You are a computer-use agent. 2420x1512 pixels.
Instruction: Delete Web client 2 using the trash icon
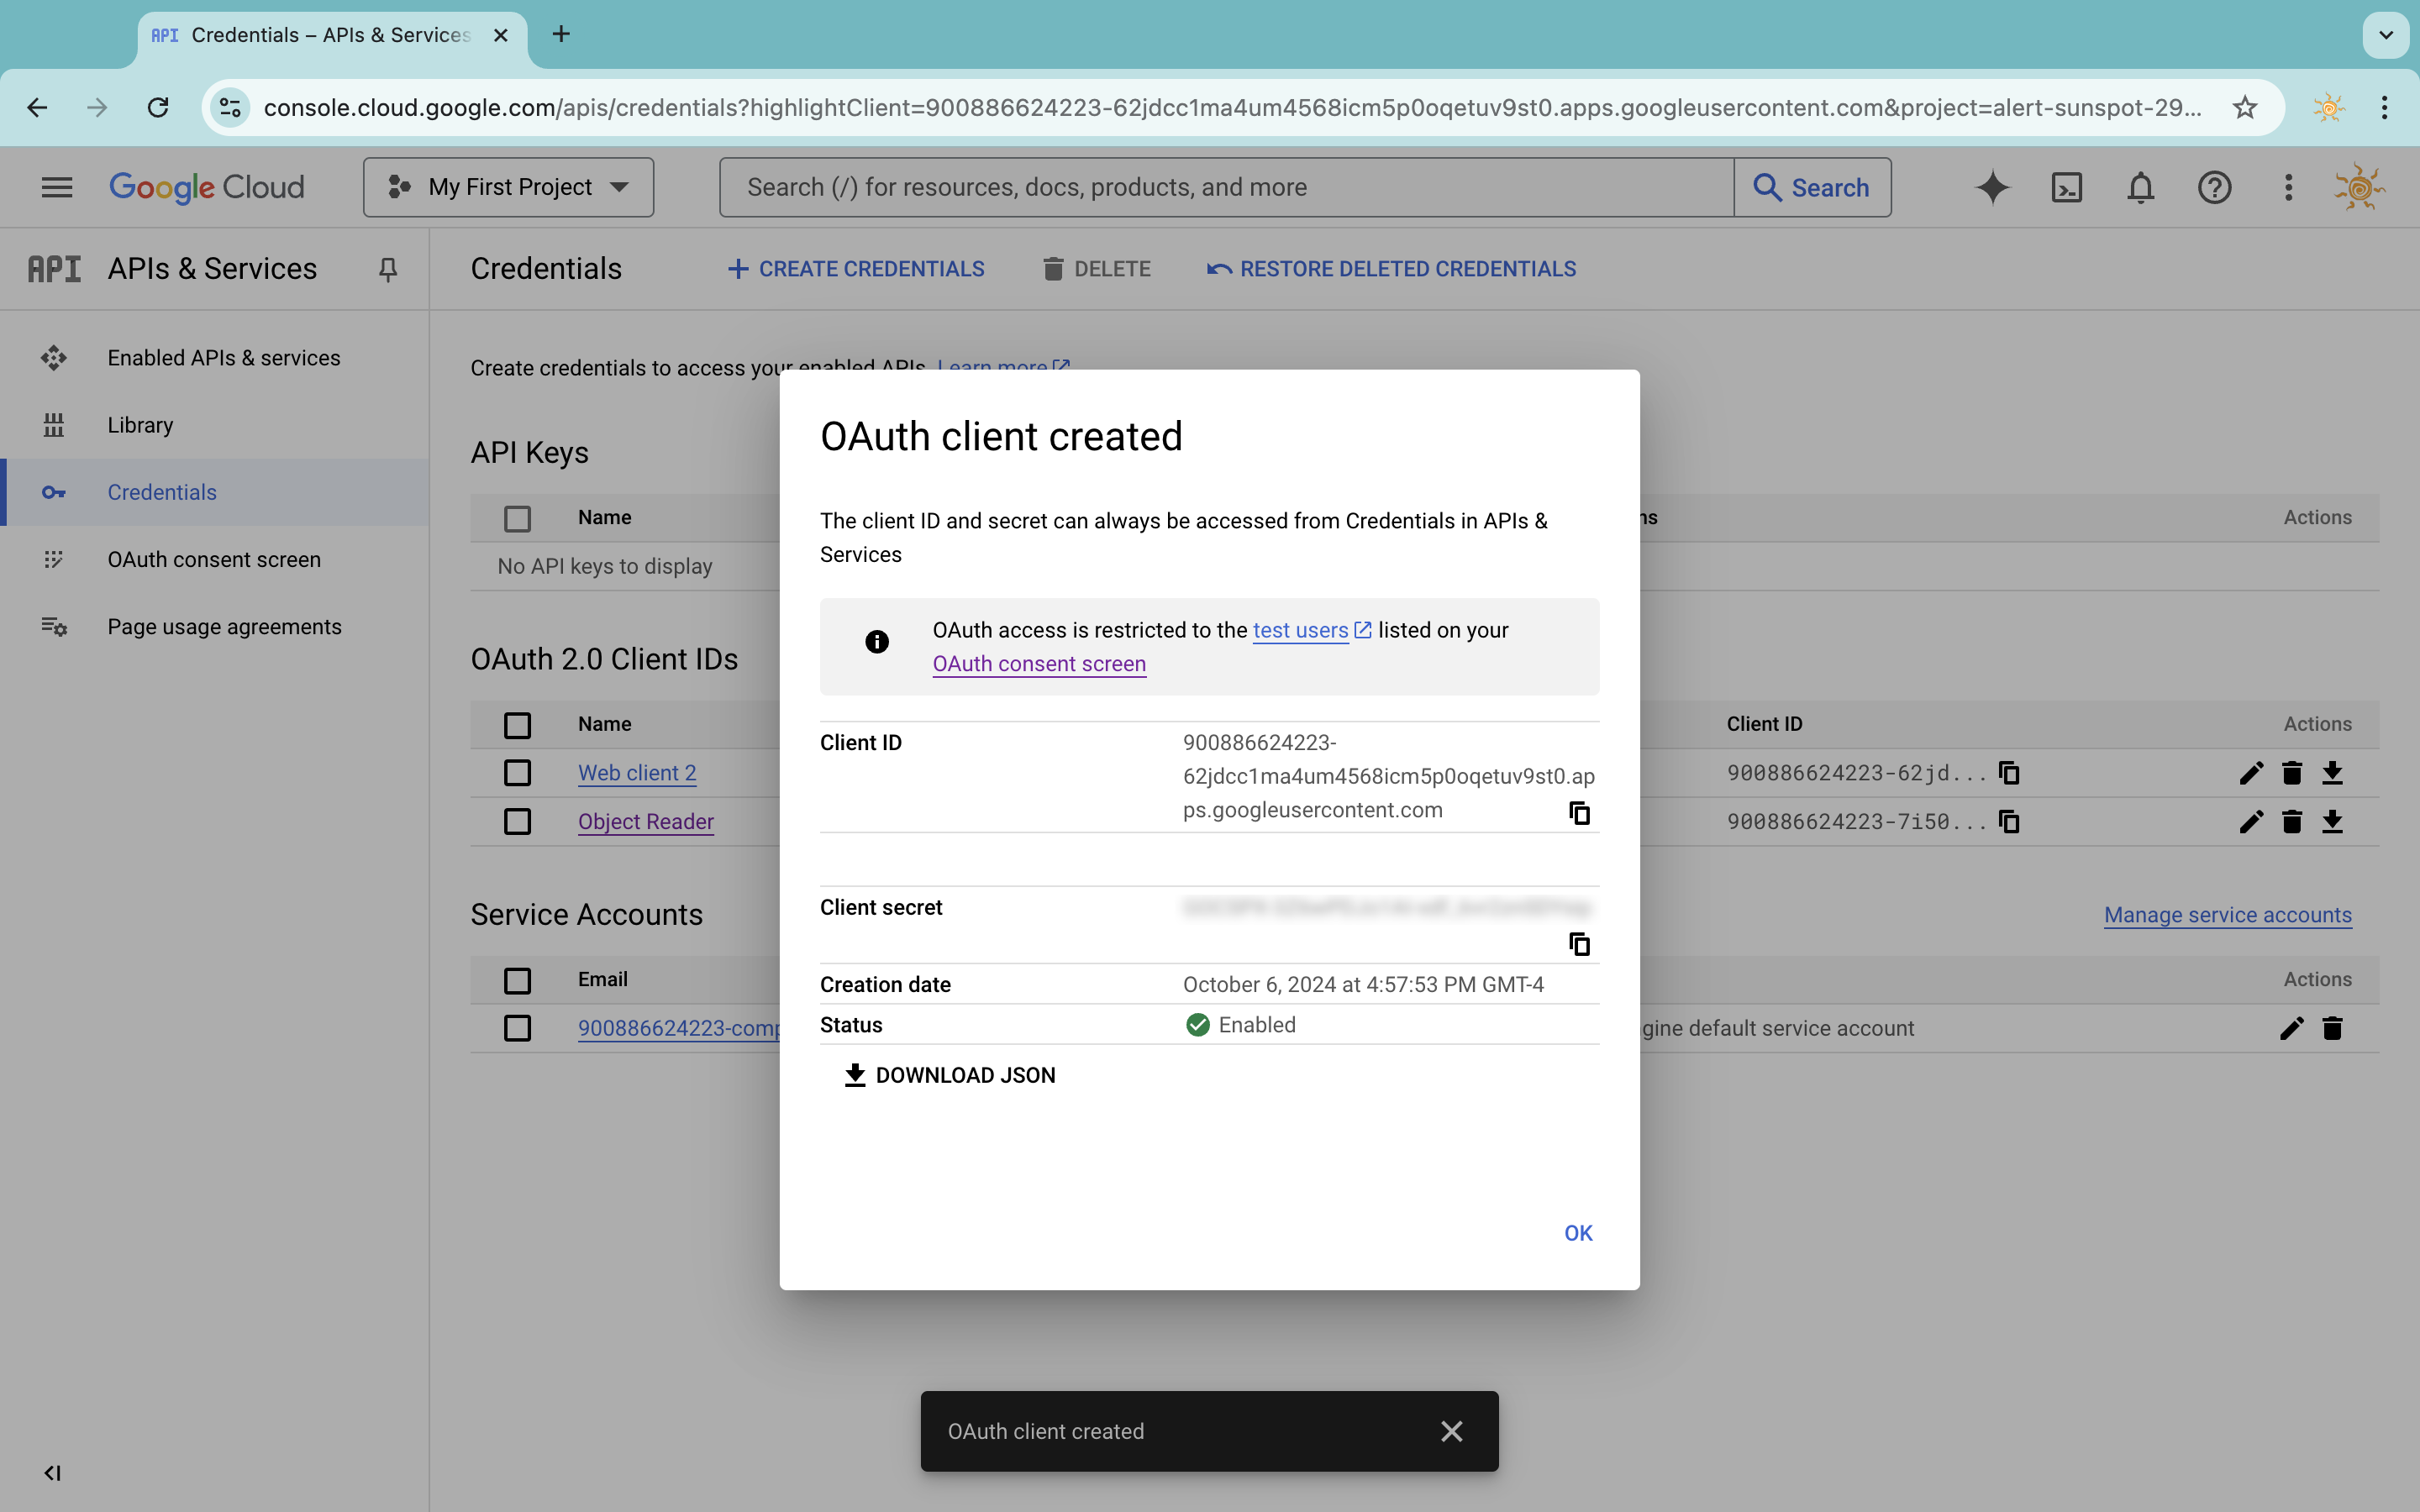click(2291, 772)
